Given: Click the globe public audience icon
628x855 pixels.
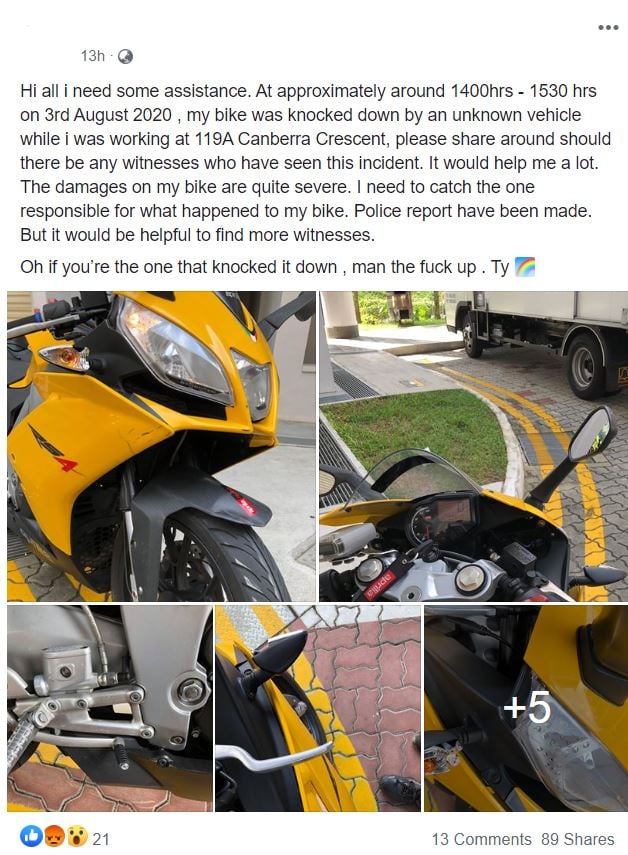Looking at the screenshot, I should click(125, 56).
